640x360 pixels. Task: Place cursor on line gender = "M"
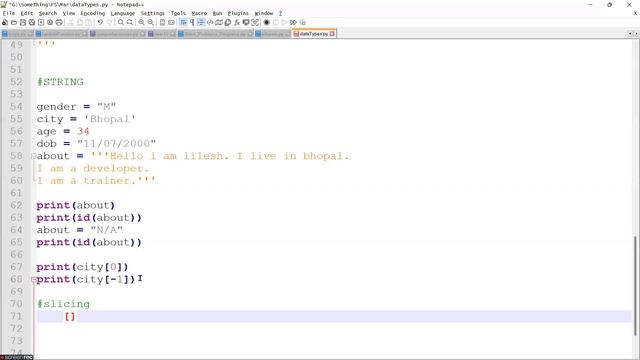click(76, 107)
